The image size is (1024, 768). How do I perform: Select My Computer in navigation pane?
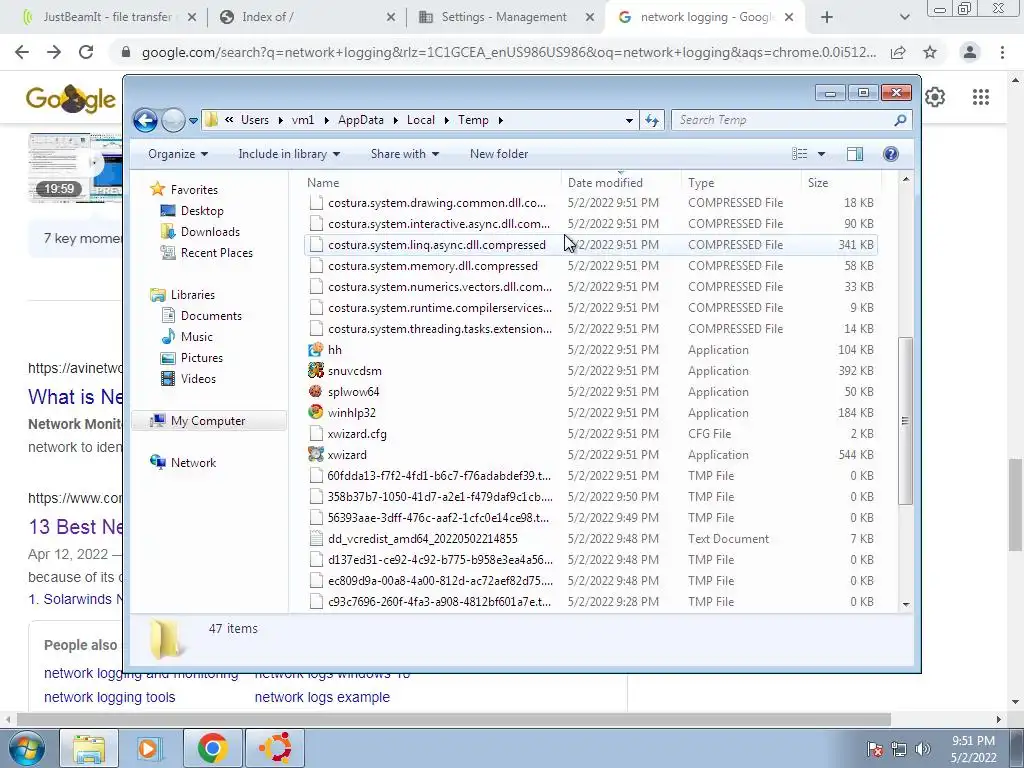(208, 421)
